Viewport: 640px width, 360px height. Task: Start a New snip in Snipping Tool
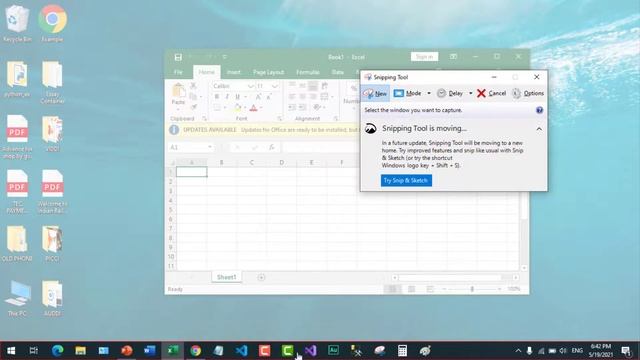pos(375,93)
